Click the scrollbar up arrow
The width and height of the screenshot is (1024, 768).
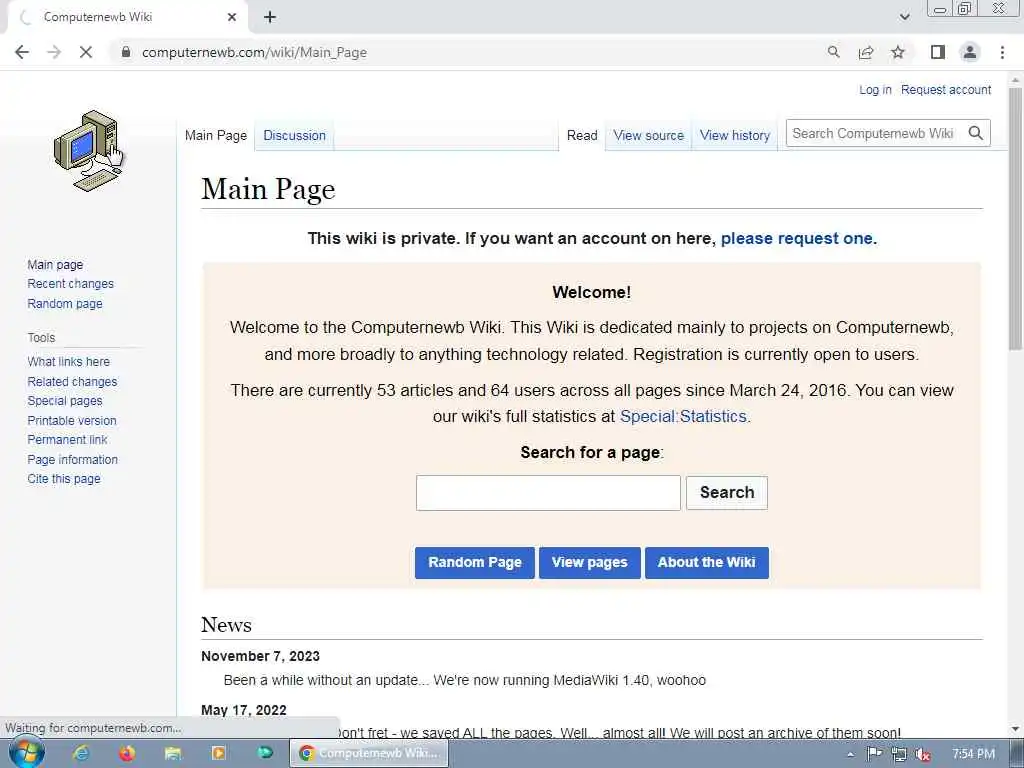point(1015,80)
